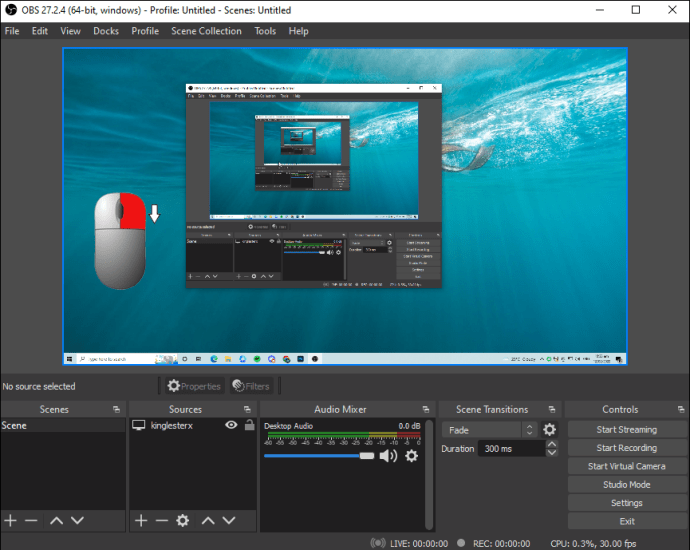Open the Tools menu
The image size is (690, 550).
click(265, 31)
